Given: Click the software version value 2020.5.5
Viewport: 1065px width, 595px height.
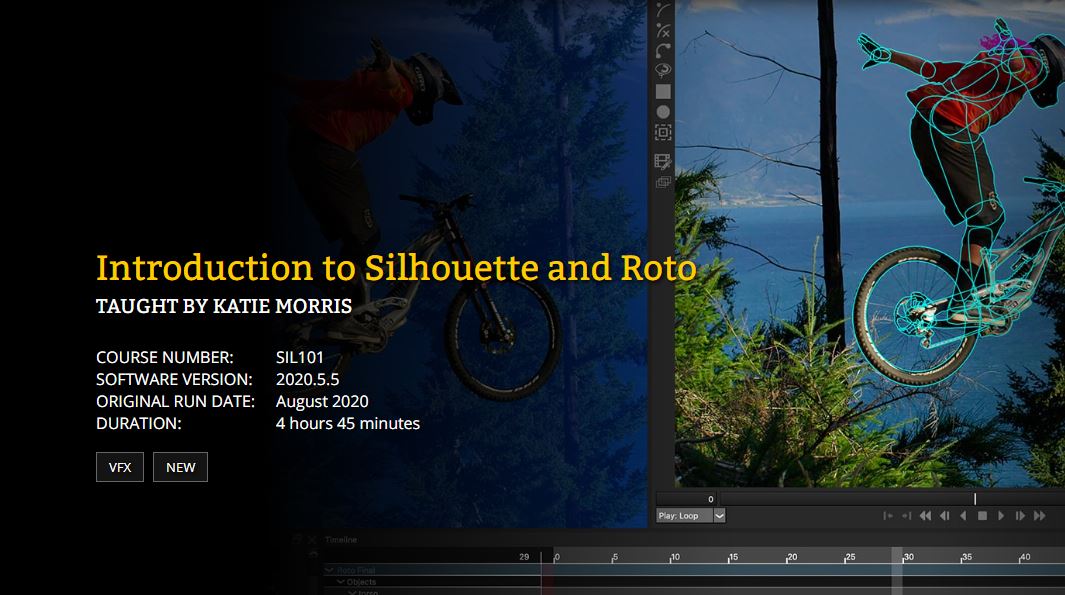Looking at the screenshot, I should [x=307, y=379].
